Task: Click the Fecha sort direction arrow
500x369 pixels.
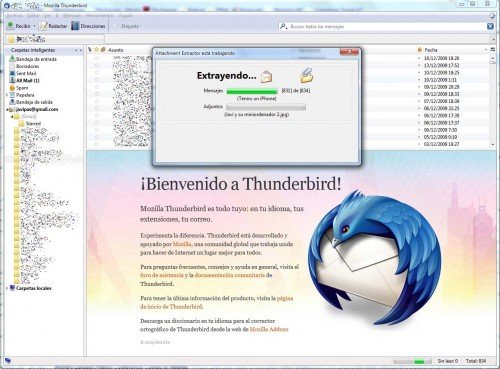Action: (x=486, y=50)
